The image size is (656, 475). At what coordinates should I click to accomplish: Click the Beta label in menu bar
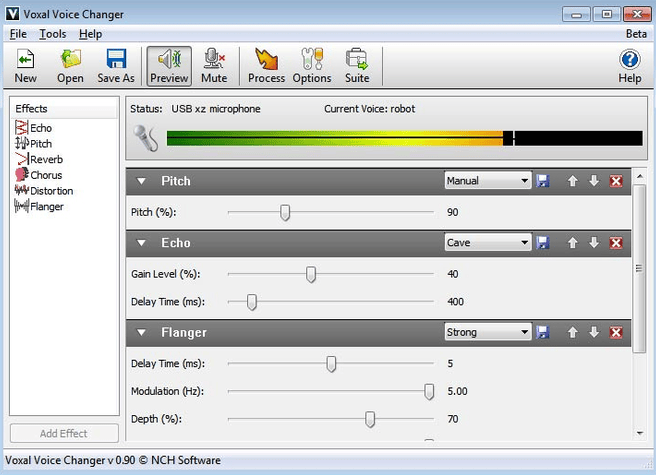pos(636,34)
